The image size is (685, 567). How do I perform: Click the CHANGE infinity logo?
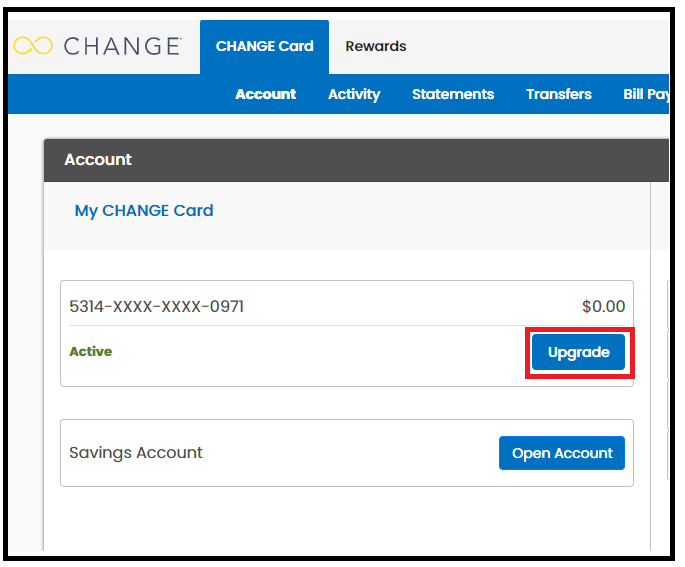[x=97, y=46]
